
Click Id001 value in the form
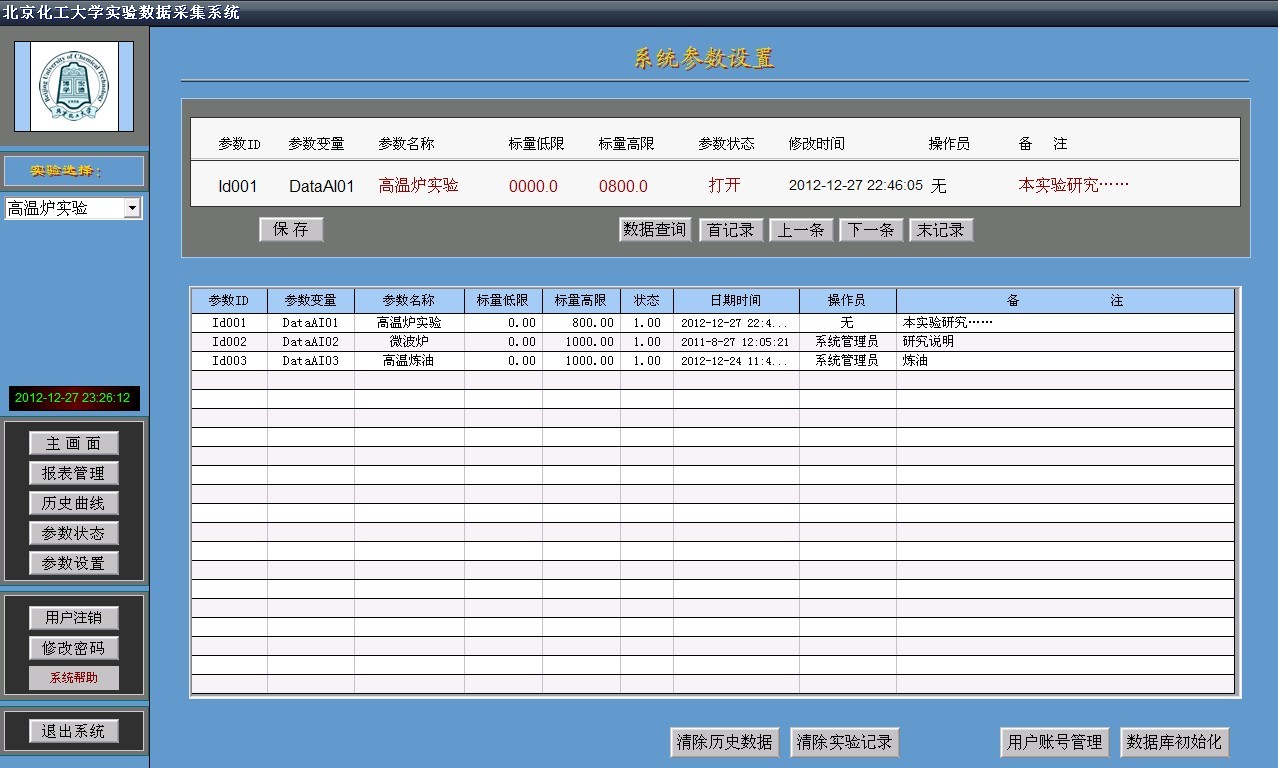[238, 186]
